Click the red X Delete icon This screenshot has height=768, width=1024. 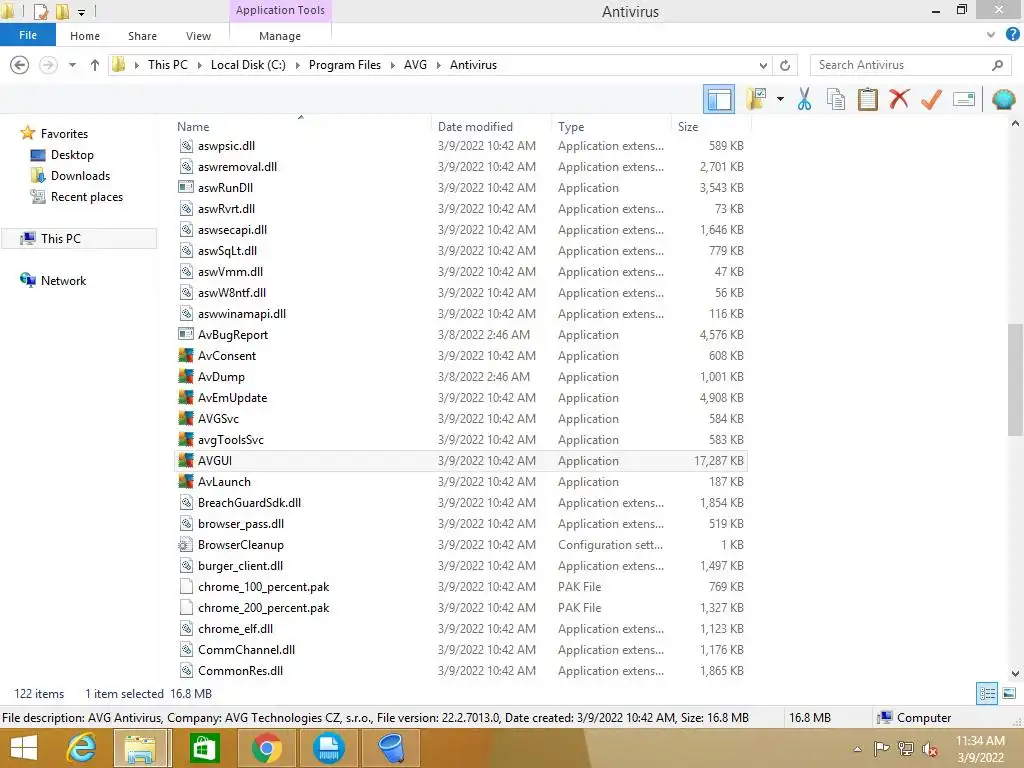(x=899, y=99)
